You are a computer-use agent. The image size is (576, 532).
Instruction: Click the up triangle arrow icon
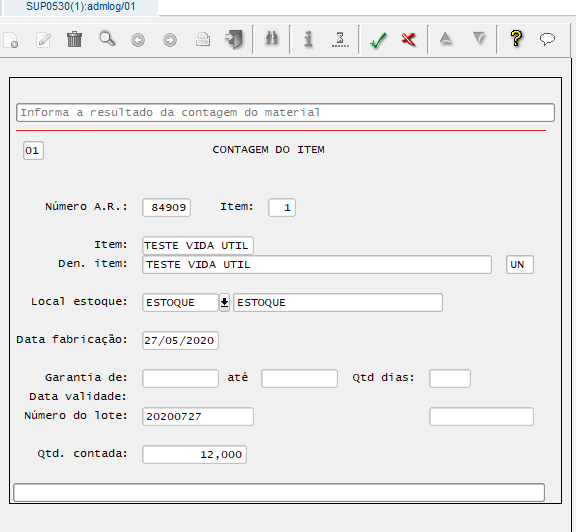click(x=446, y=39)
